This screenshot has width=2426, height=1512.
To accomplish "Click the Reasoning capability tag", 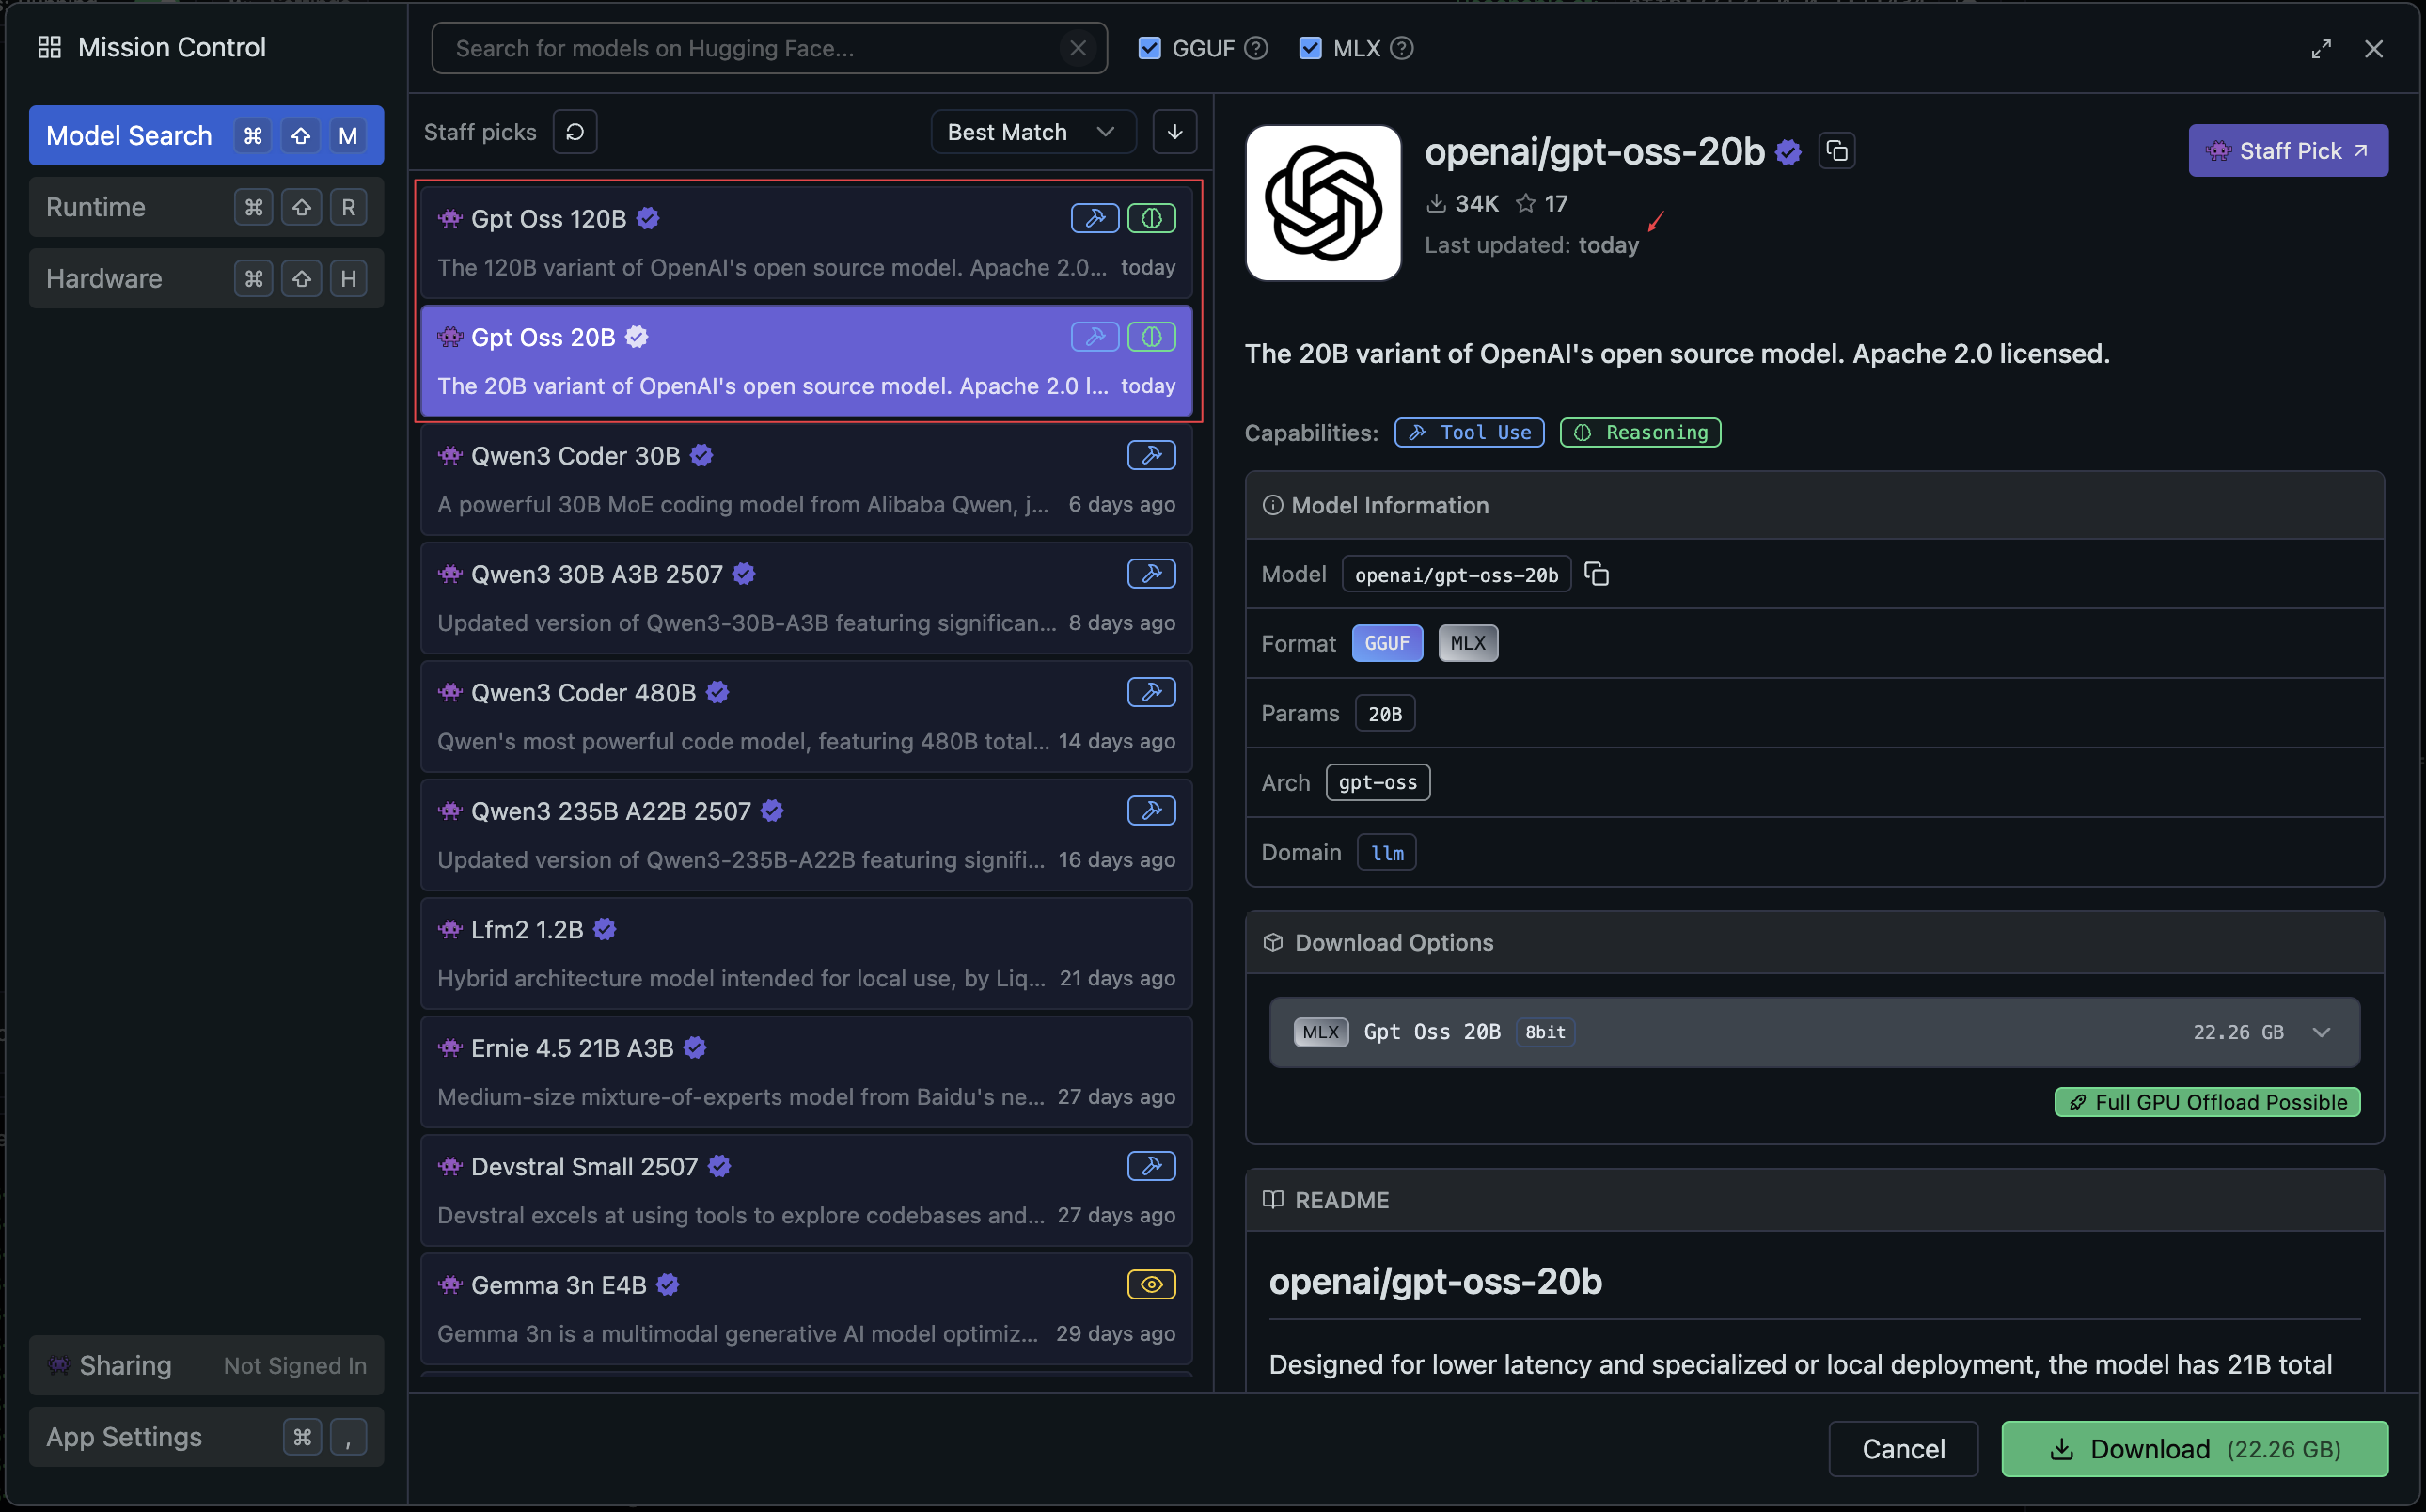I will coord(1640,432).
